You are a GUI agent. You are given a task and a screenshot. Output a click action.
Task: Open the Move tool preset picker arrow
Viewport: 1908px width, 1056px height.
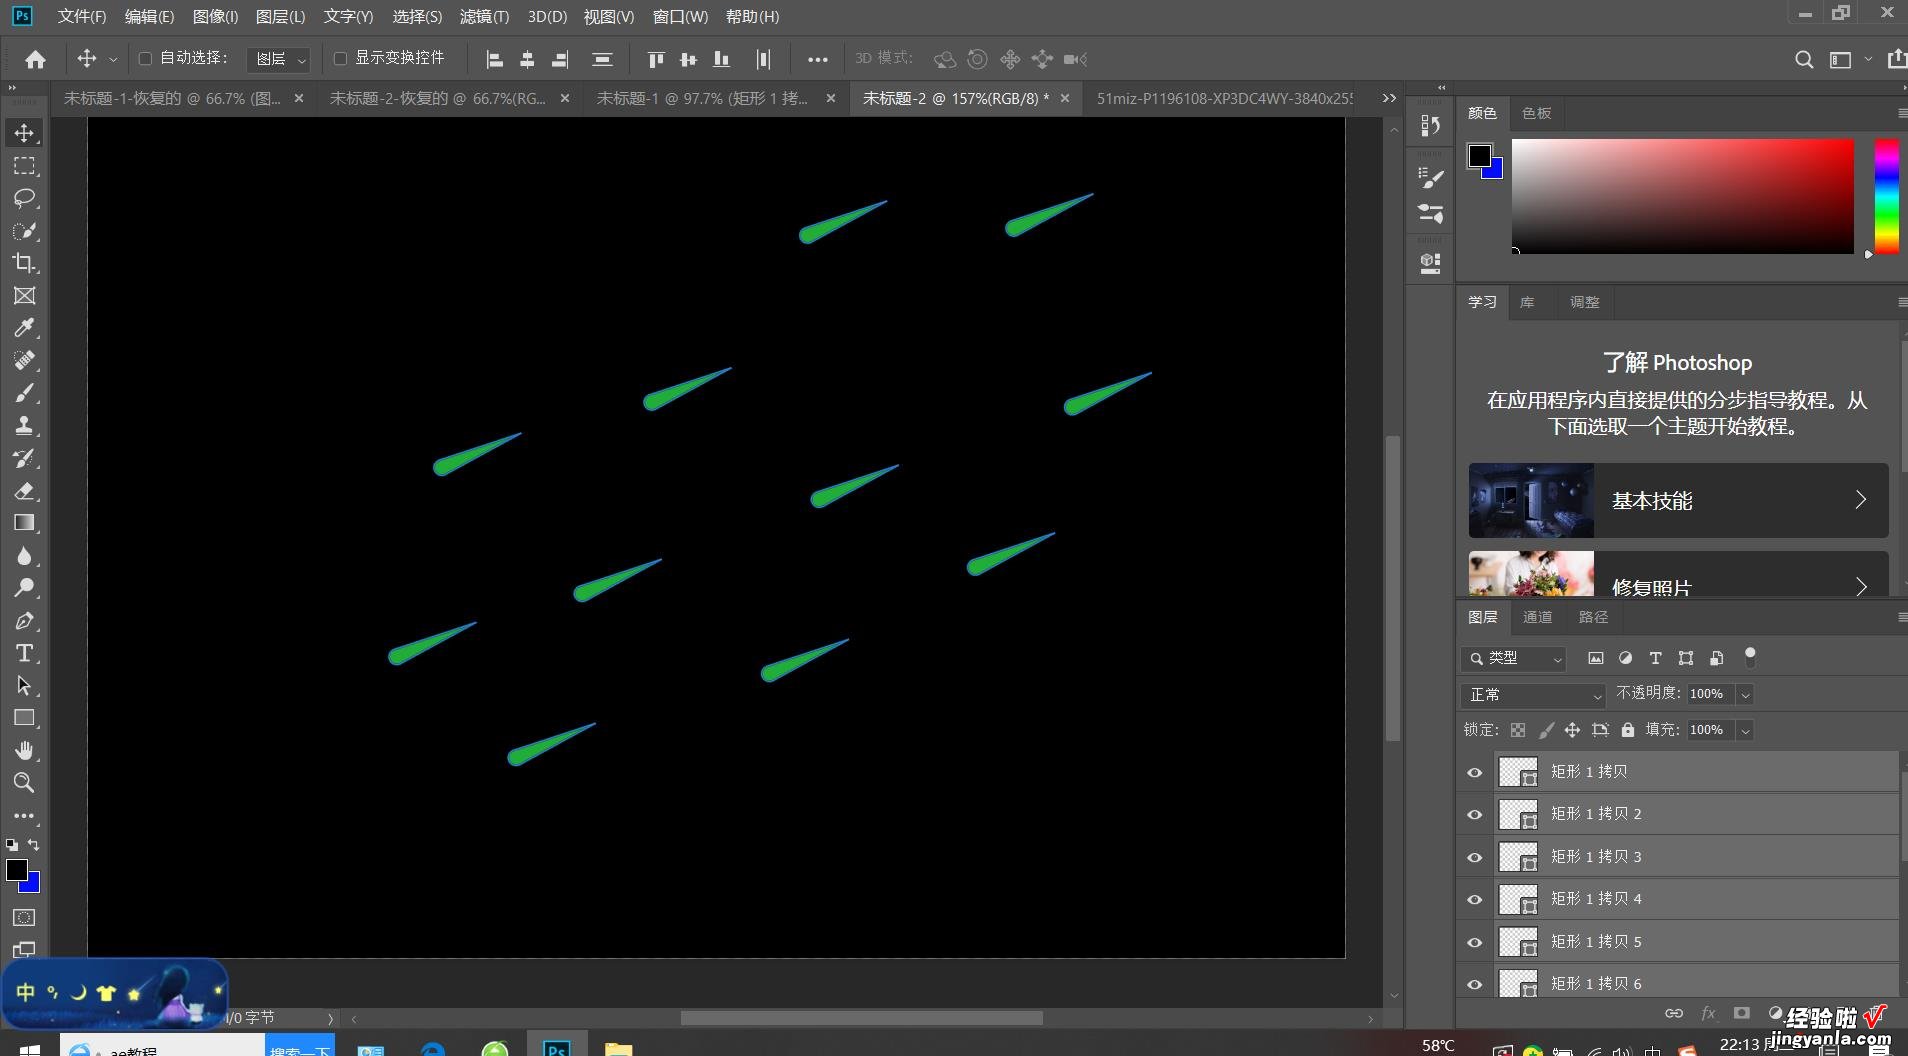[x=113, y=60]
